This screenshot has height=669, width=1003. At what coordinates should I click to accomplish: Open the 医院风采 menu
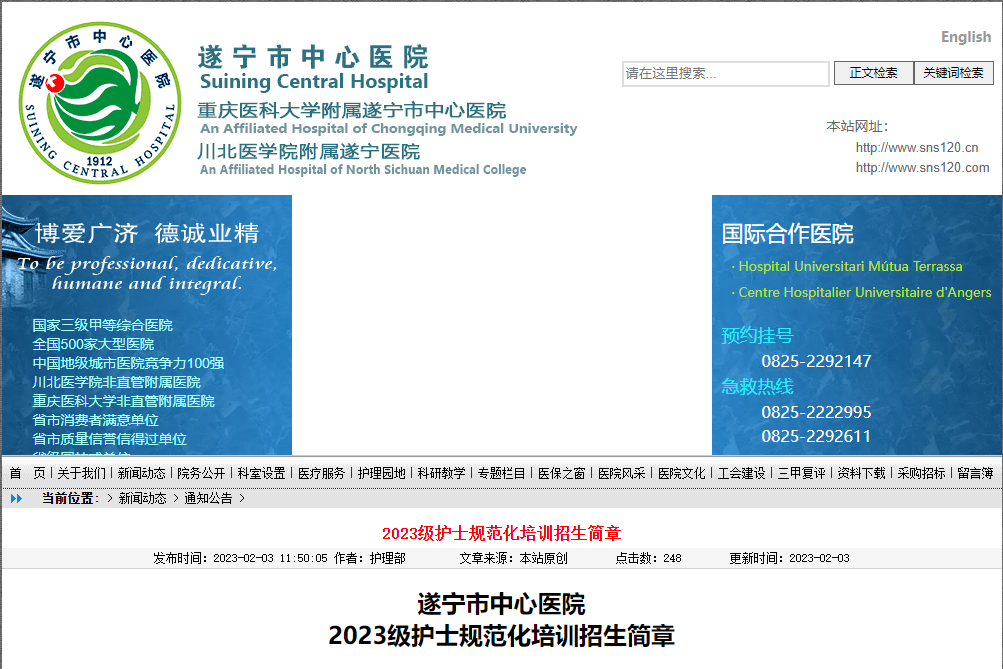point(622,473)
